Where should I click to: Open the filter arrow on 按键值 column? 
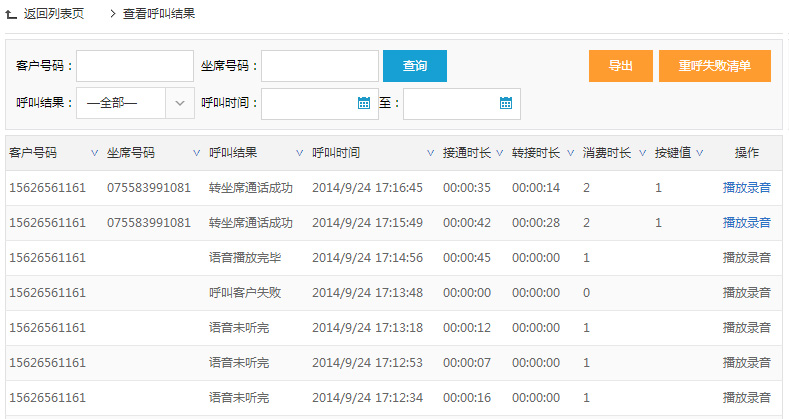click(x=700, y=154)
